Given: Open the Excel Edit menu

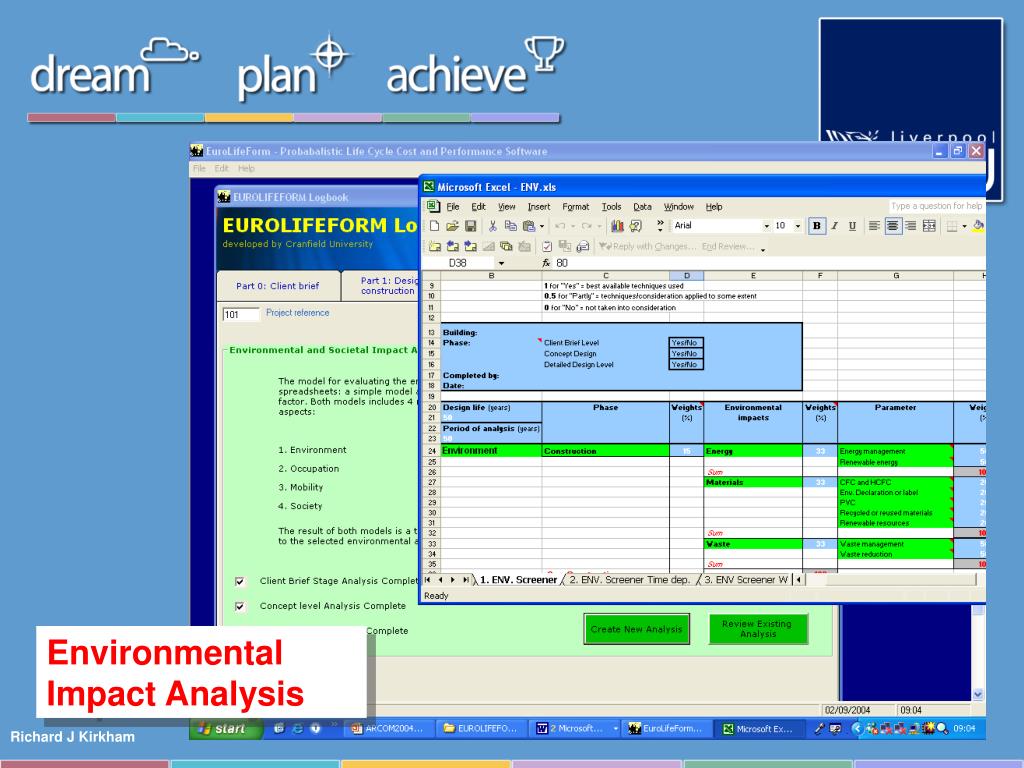Looking at the screenshot, I should tap(478, 206).
